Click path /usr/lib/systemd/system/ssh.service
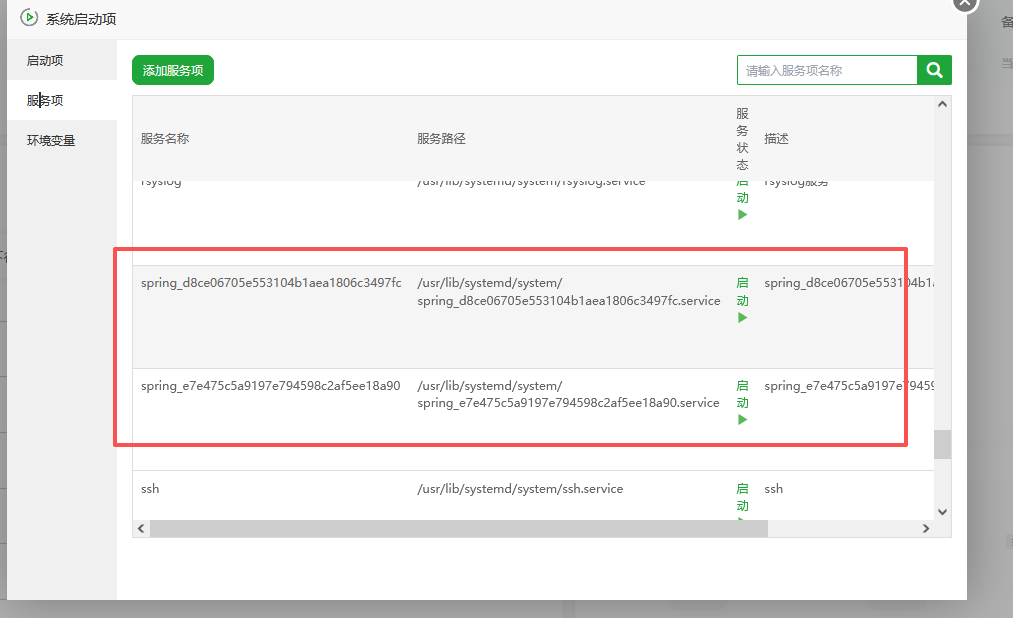 [x=520, y=489]
